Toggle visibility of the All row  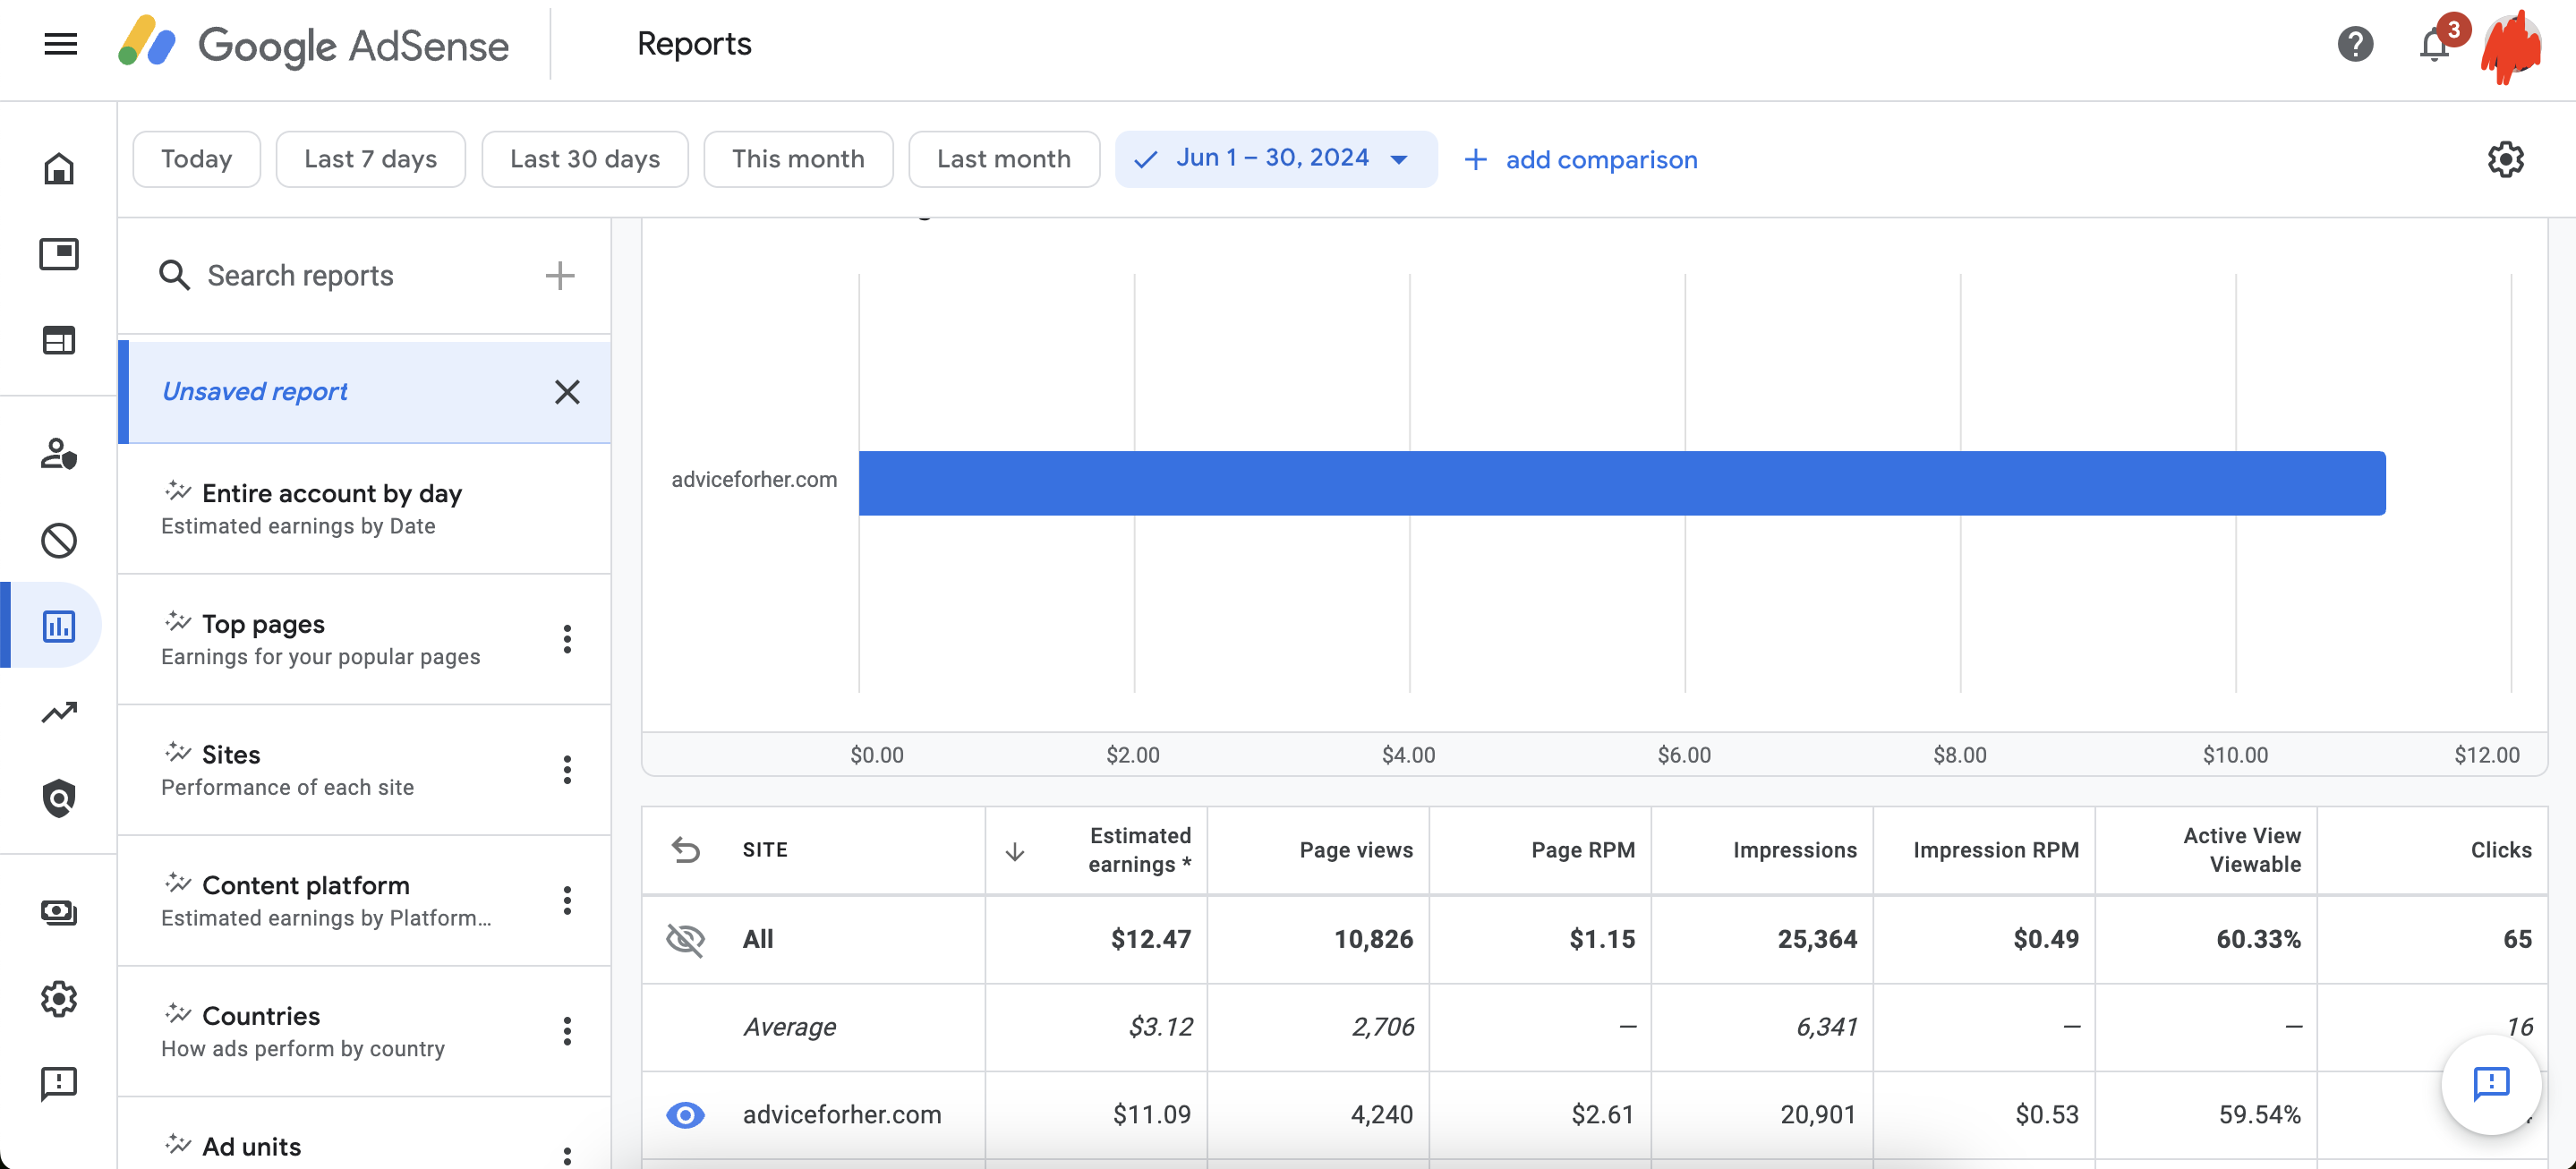click(685, 939)
